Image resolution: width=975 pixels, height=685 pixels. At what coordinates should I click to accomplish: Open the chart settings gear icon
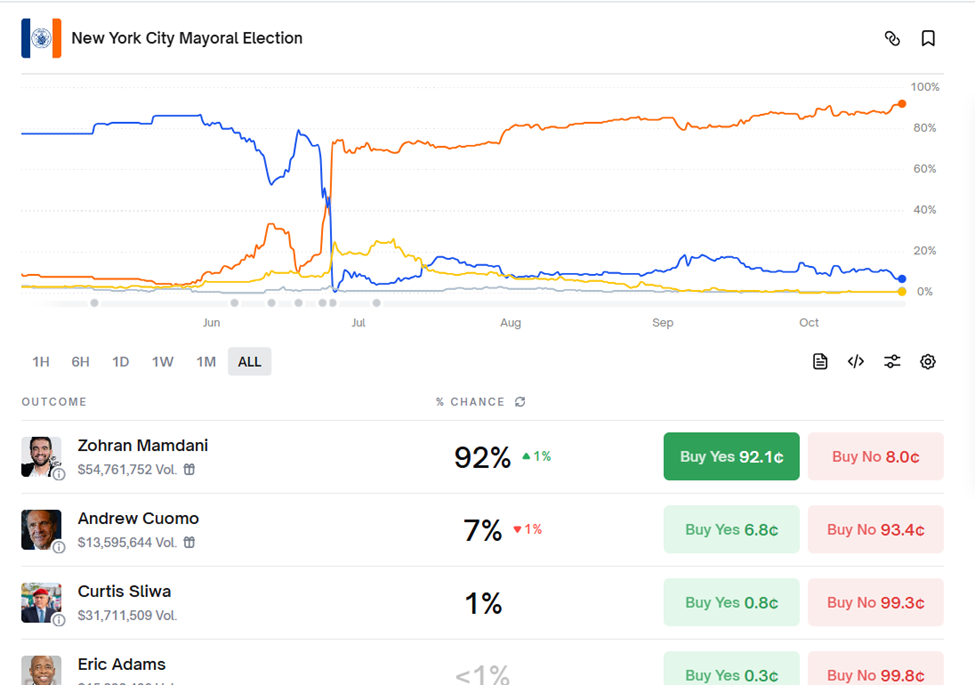pyautogui.click(x=928, y=362)
